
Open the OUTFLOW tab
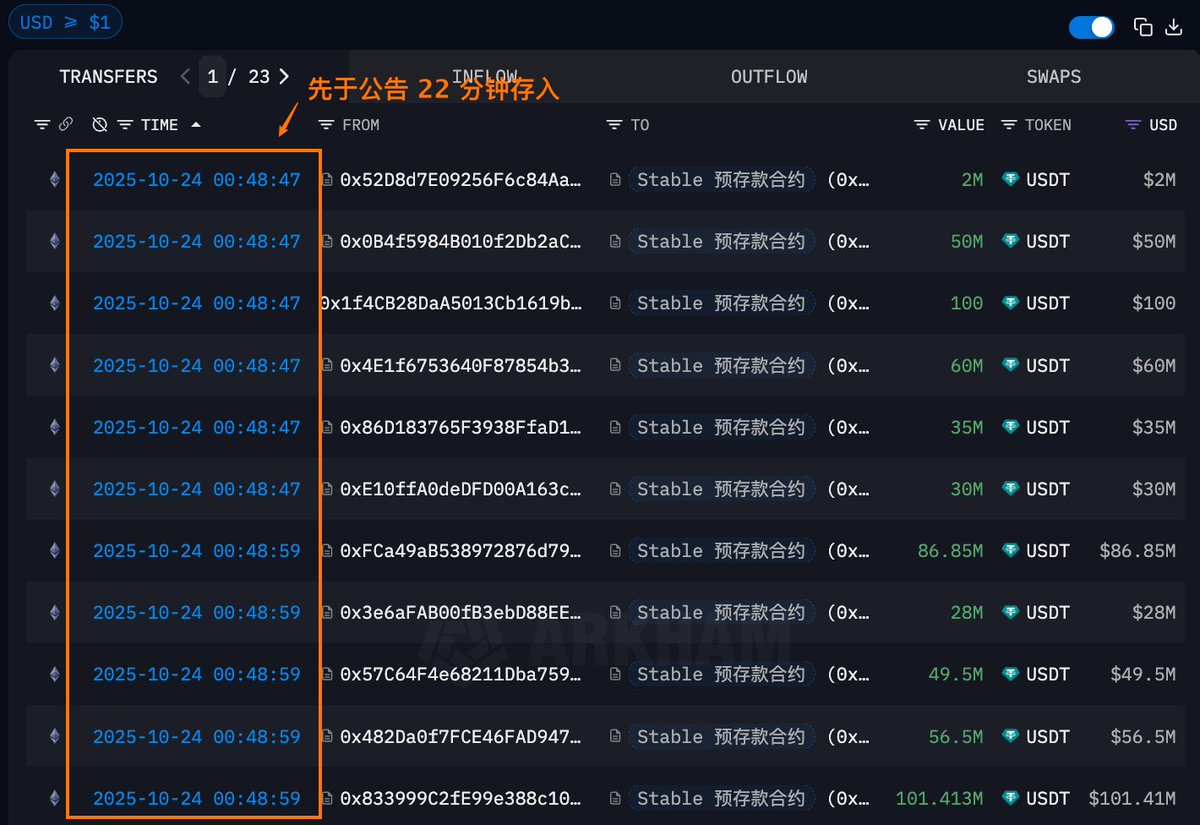click(x=769, y=77)
